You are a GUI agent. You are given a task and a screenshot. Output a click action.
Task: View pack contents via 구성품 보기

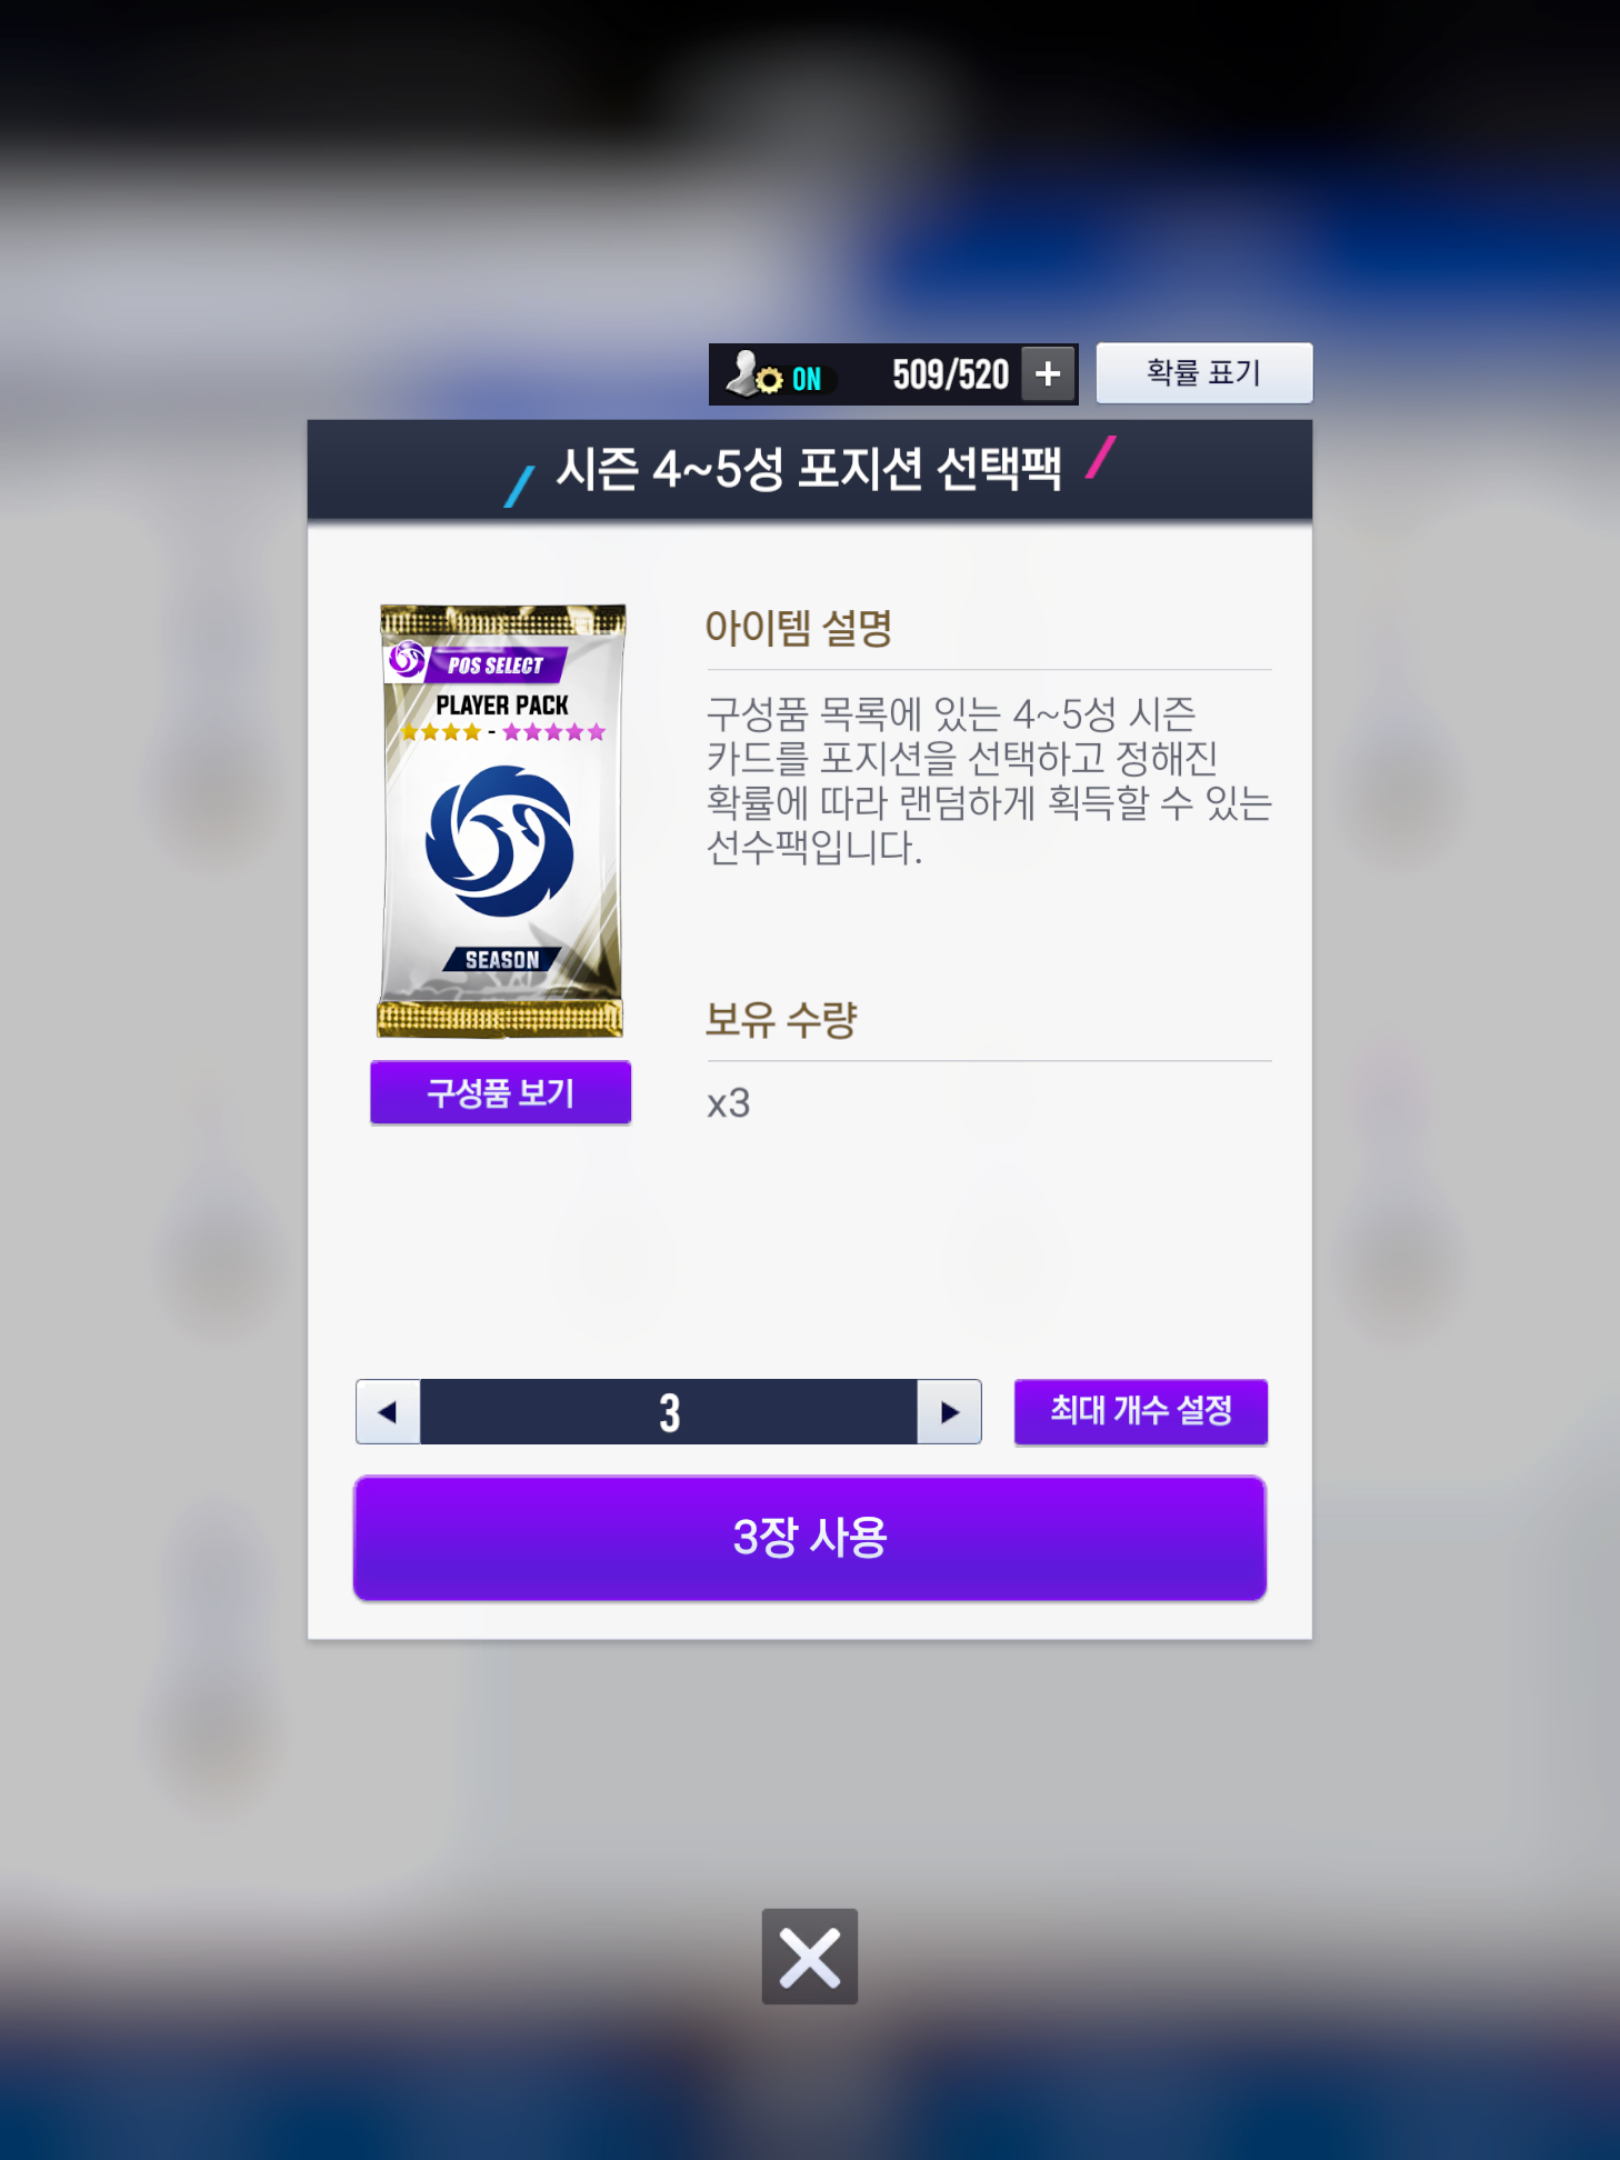pyautogui.click(x=501, y=1092)
